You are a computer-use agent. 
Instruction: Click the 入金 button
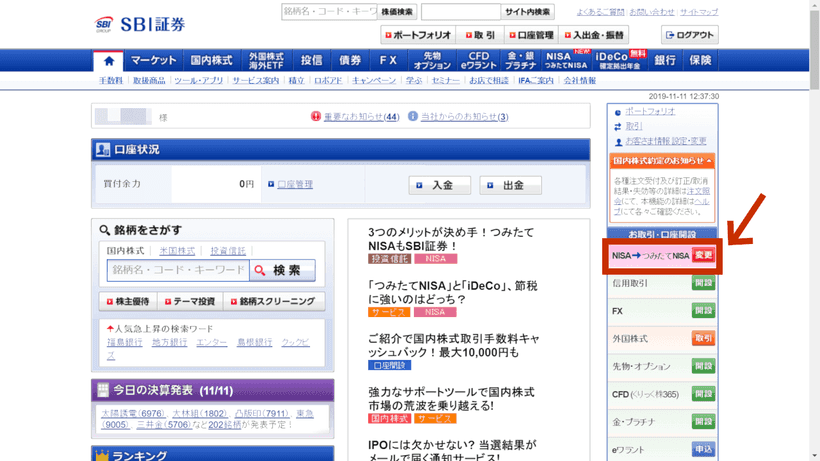[x=440, y=185]
